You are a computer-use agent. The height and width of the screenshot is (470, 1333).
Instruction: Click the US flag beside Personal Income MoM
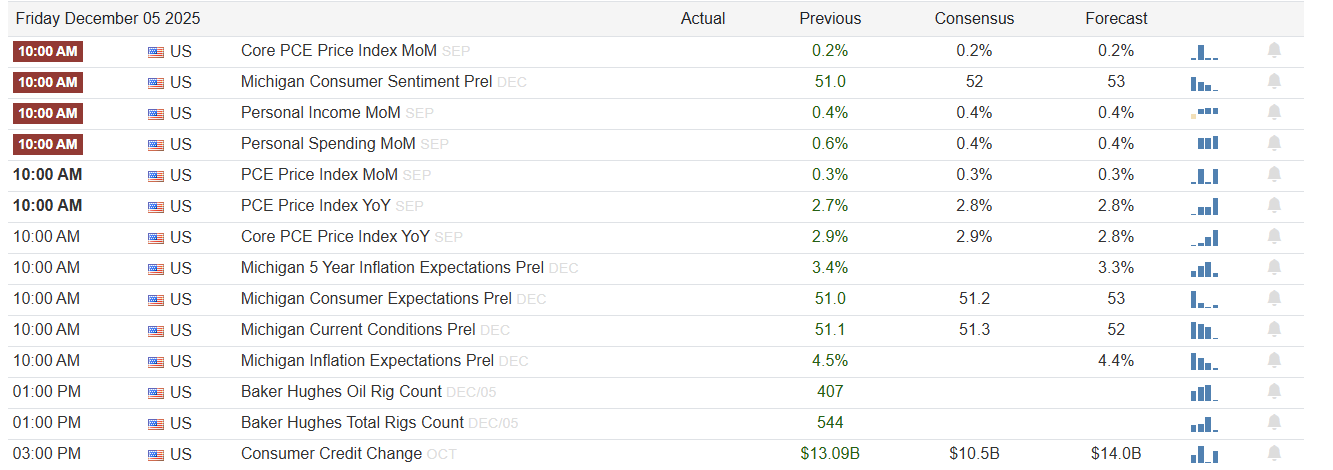tap(156, 113)
